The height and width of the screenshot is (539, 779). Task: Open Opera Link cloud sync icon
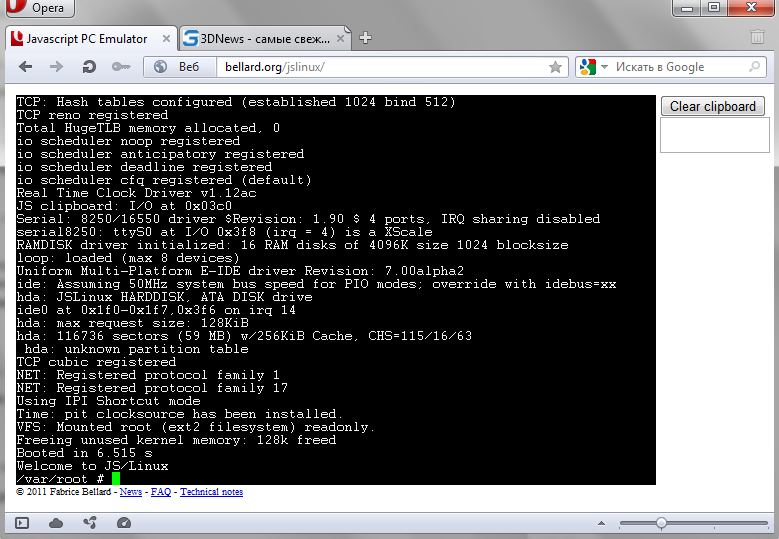[x=56, y=523]
